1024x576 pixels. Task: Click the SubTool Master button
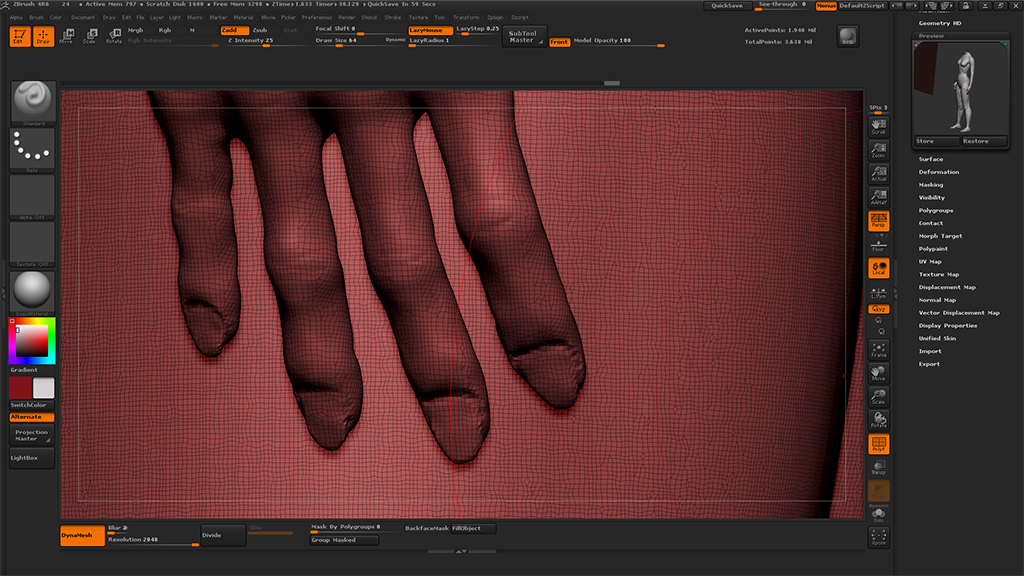coord(524,37)
